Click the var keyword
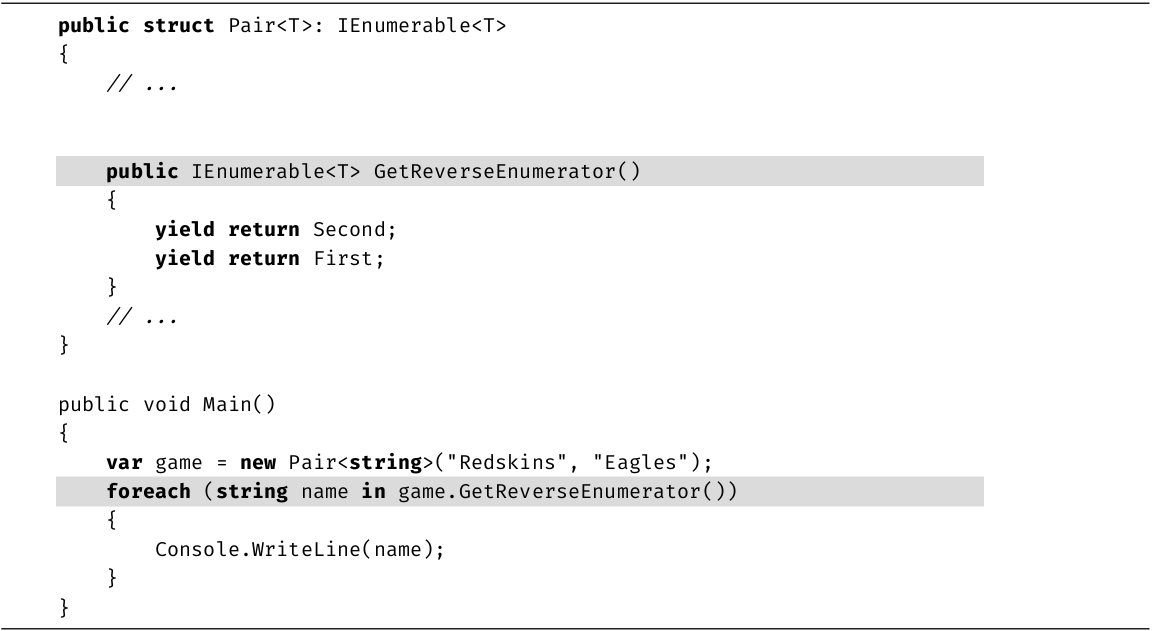1152x631 pixels. [x=125, y=463]
